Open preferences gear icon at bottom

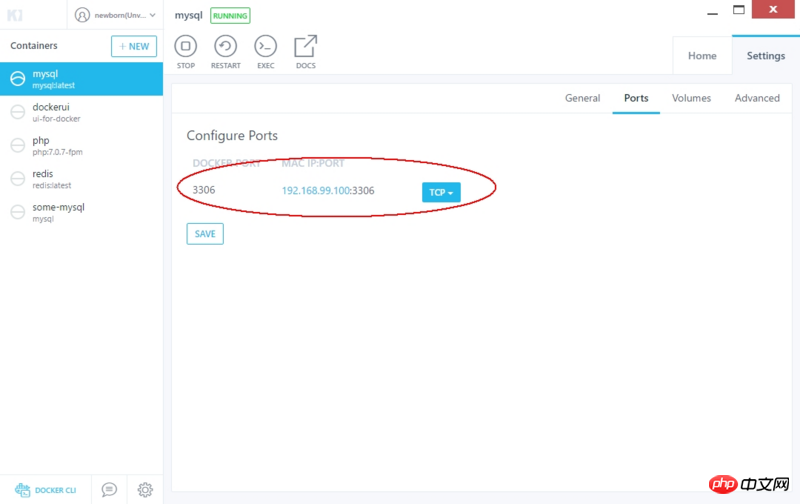145,490
